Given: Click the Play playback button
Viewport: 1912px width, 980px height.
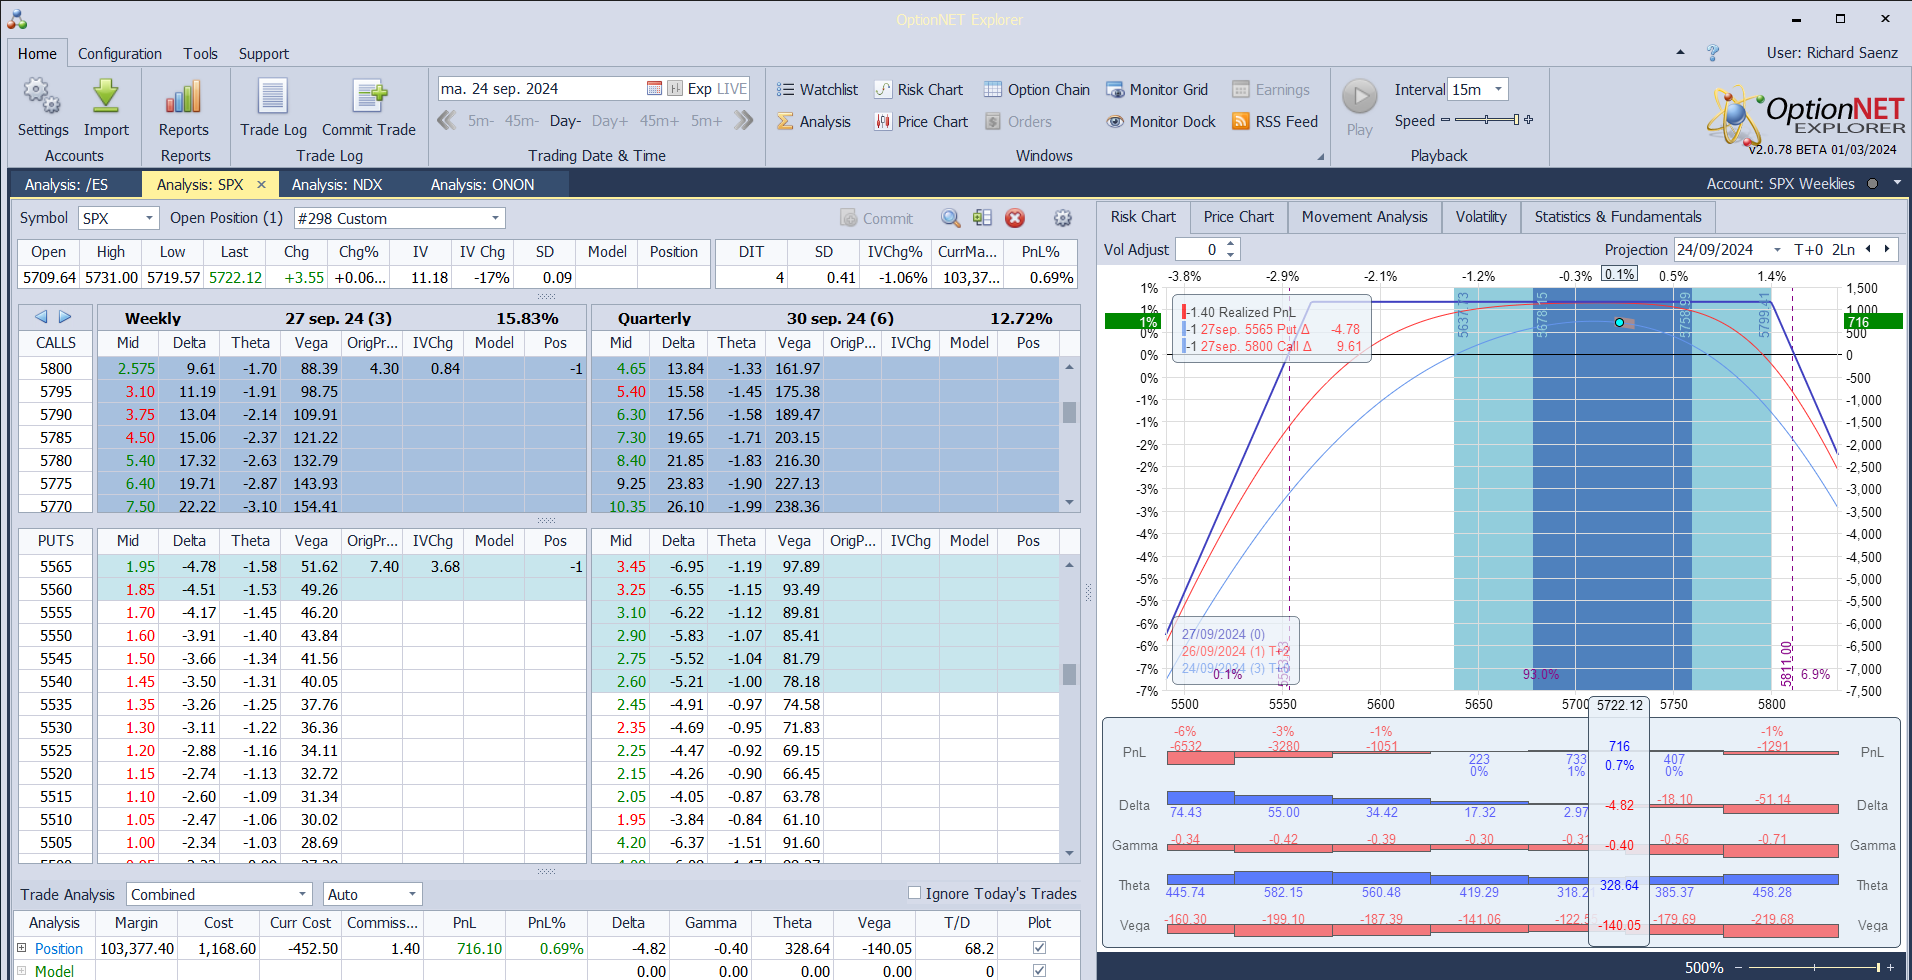Looking at the screenshot, I should coord(1359,97).
